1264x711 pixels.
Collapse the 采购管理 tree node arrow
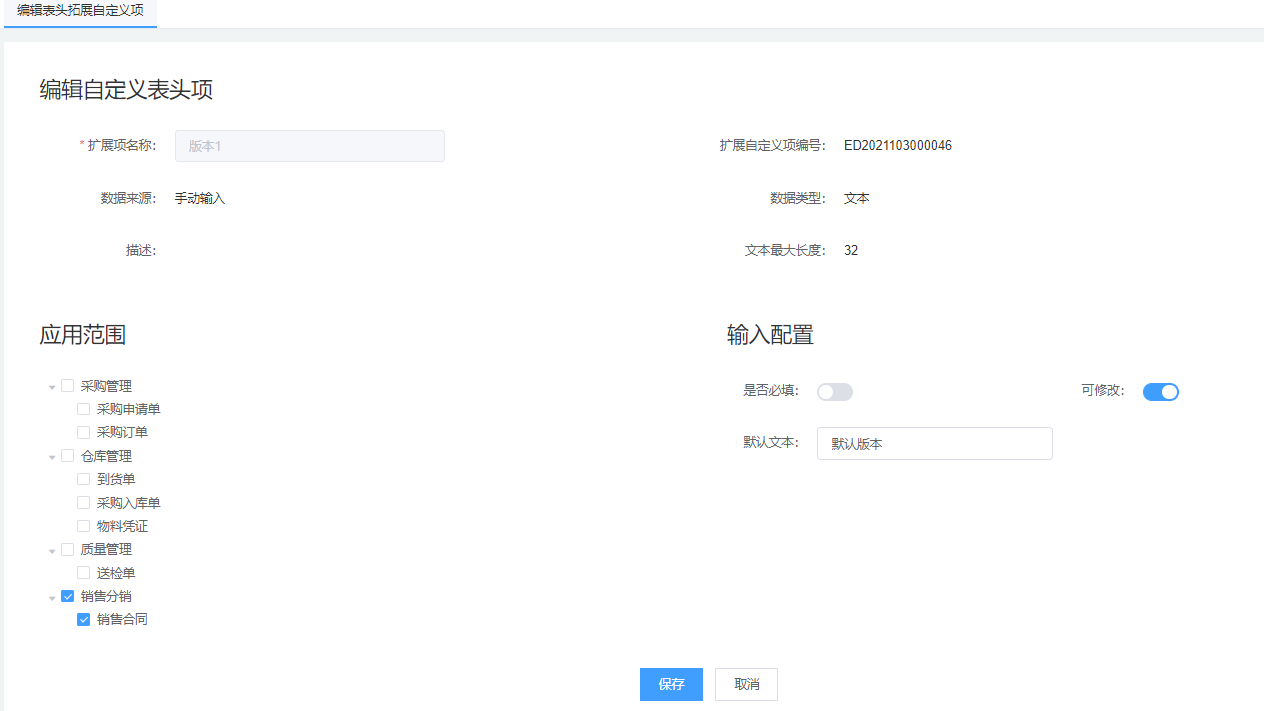52,387
